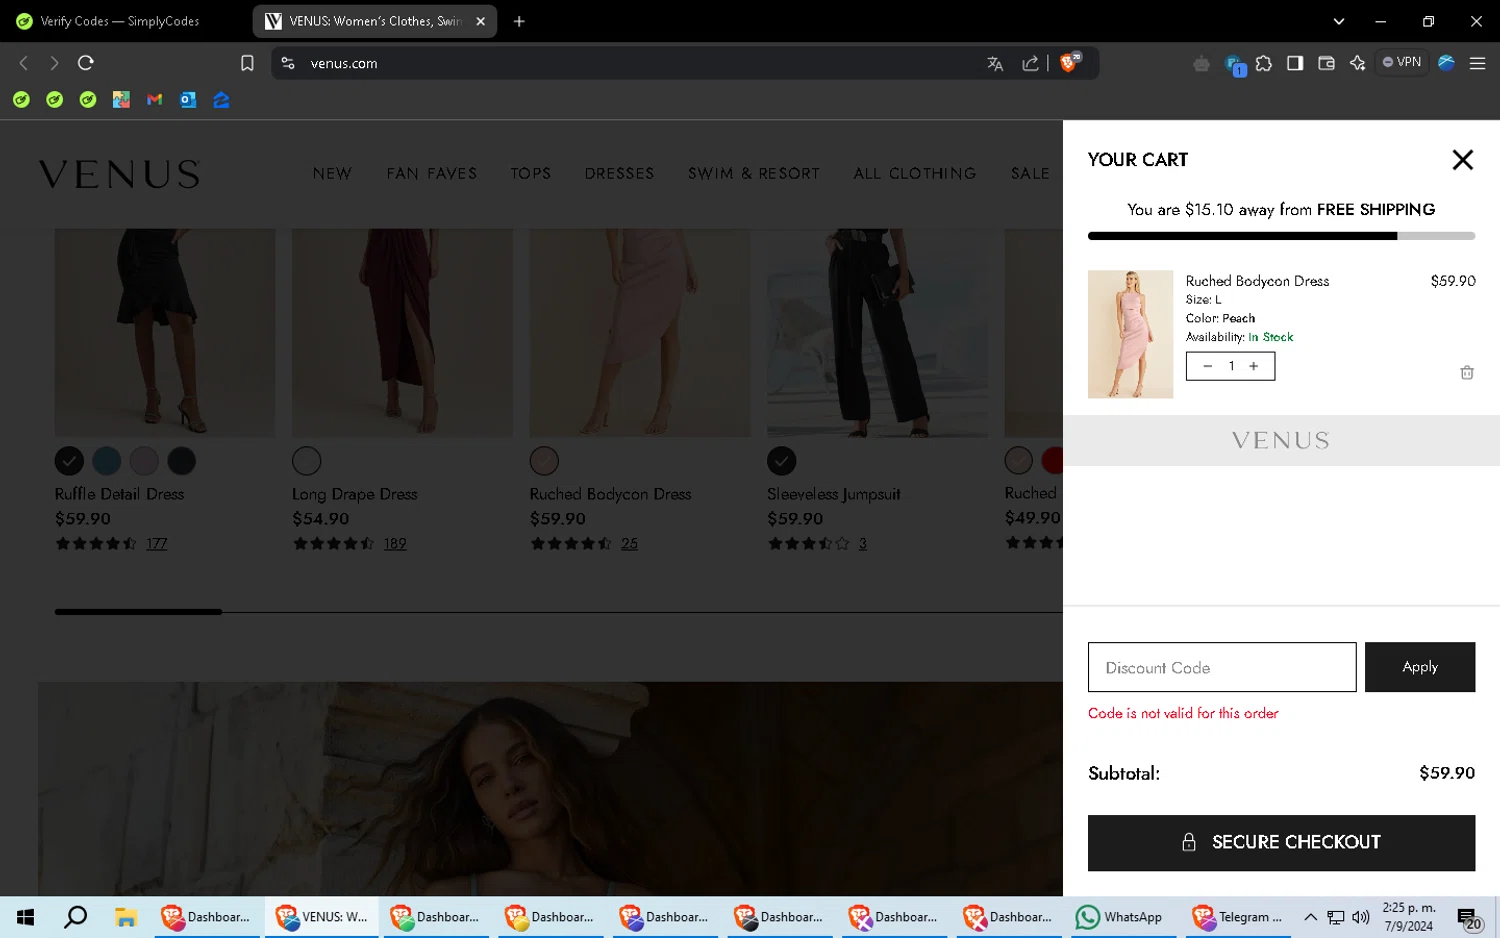Screen dimensions: 1500x938
Task: Bookmark this page
Action: point(247,63)
